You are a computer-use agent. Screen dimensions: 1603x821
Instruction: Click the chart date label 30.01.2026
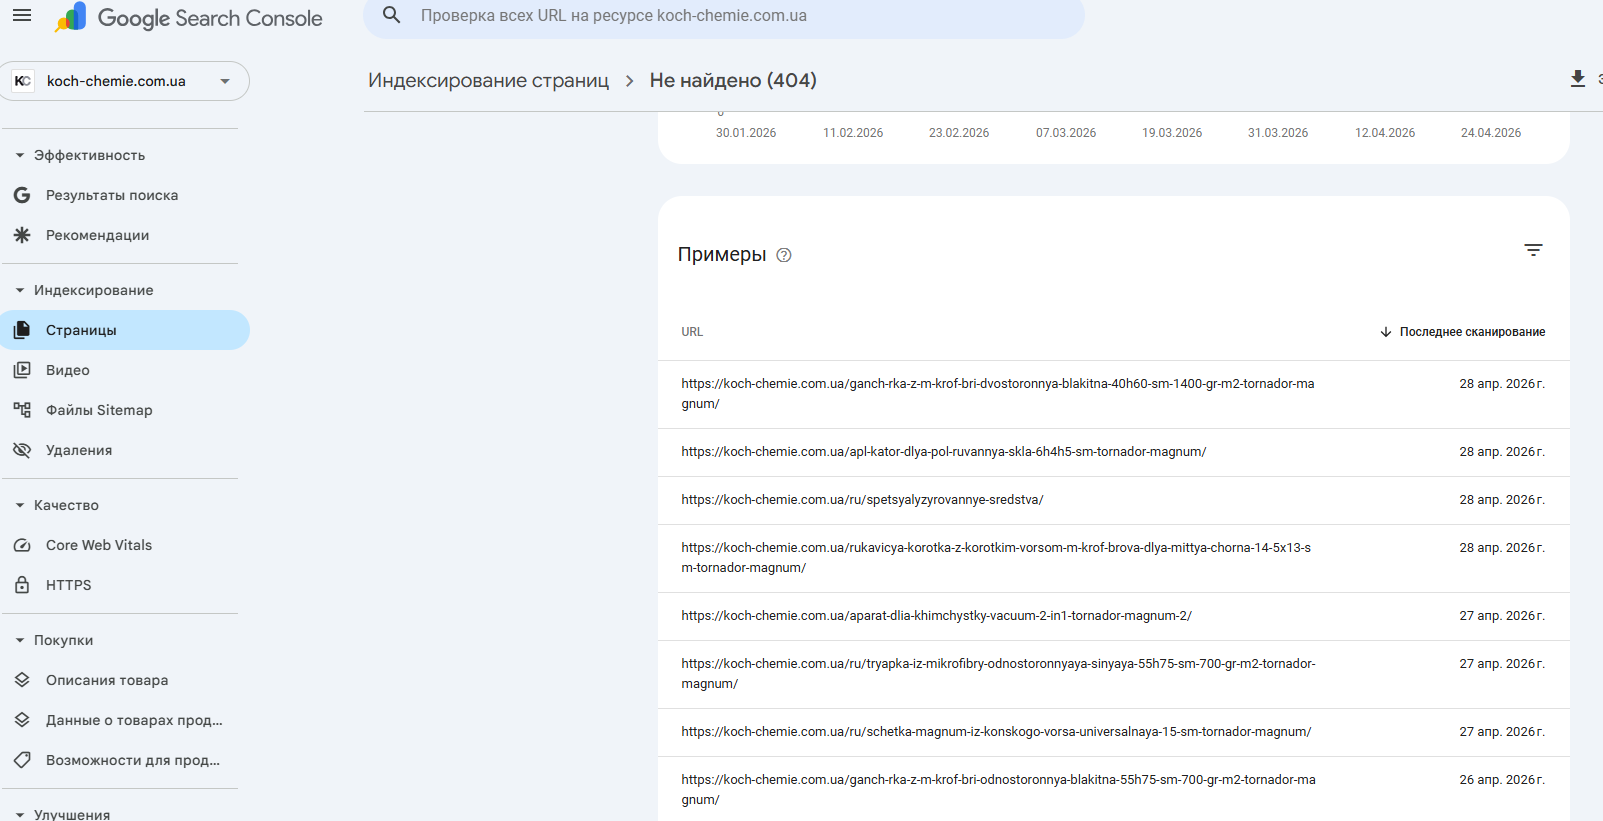pos(746,133)
